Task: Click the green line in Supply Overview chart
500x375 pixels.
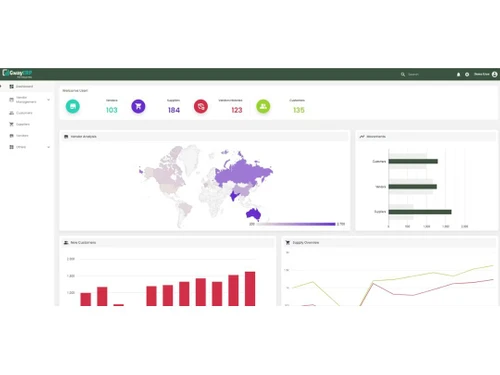Action: pos(413,276)
